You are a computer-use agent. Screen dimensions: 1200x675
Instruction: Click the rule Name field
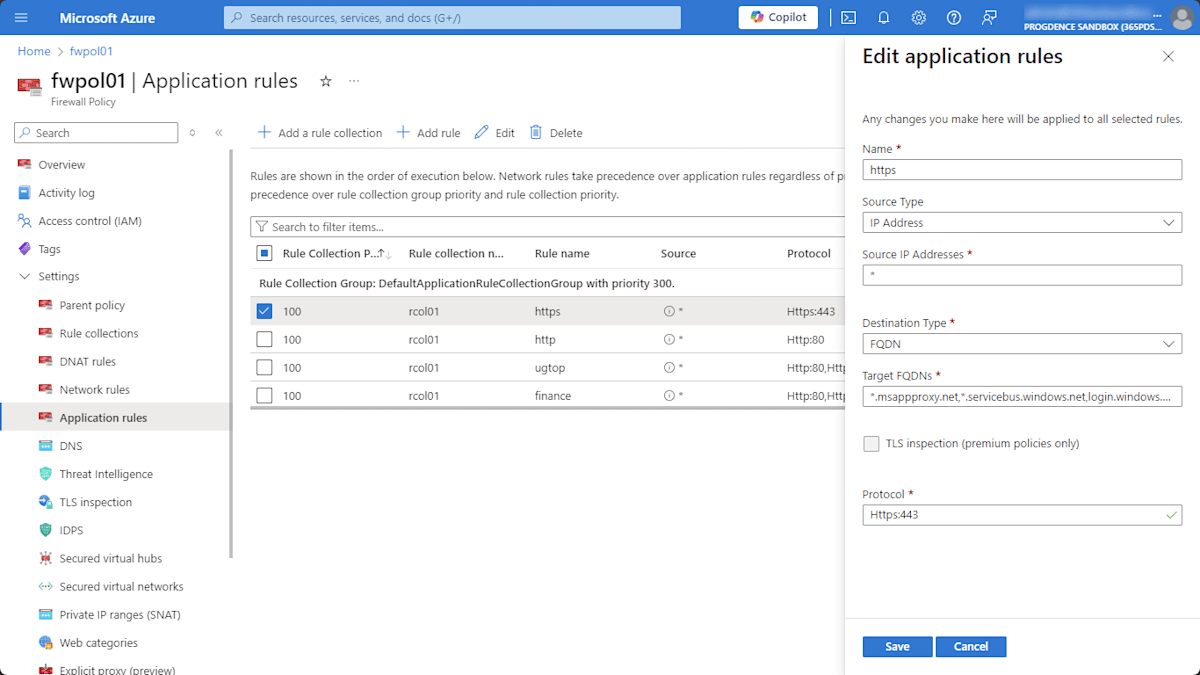tap(1022, 170)
